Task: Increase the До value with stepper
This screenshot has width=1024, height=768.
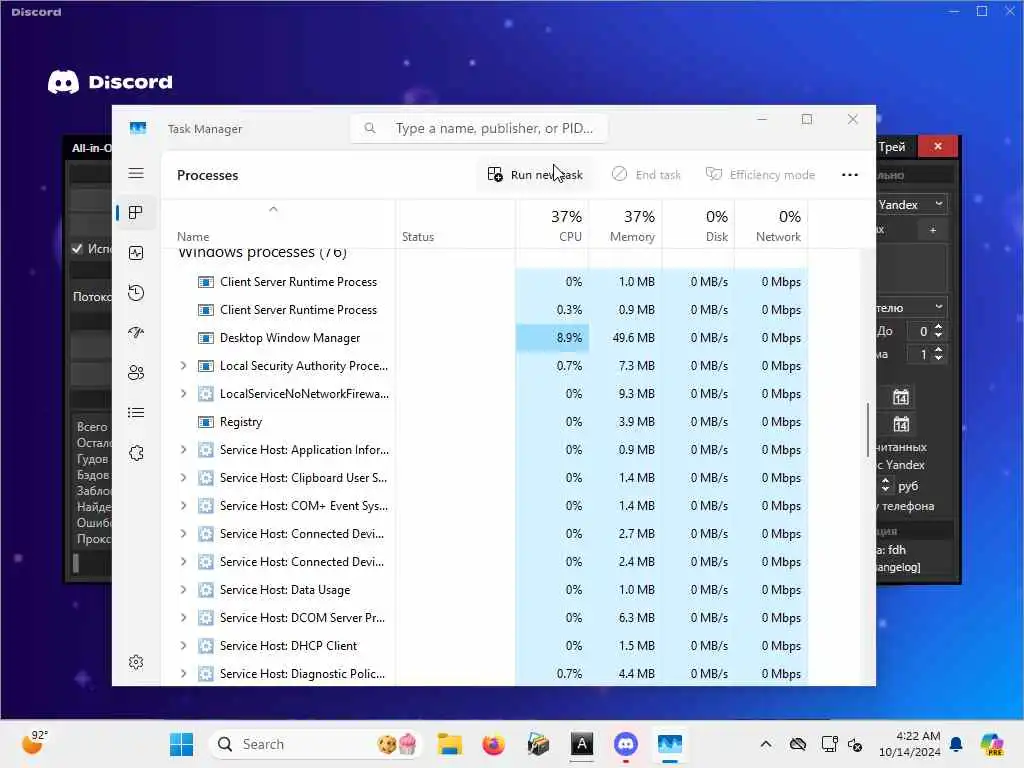Action: click(938, 327)
